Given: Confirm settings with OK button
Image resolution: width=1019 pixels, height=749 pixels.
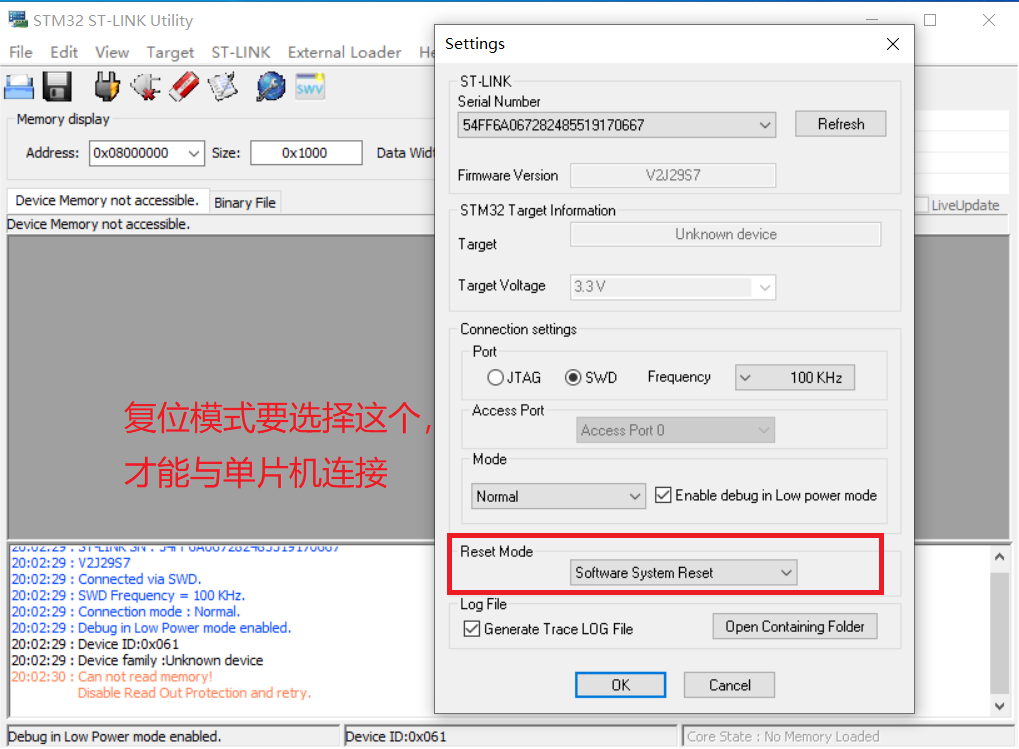Looking at the screenshot, I should [x=620, y=685].
